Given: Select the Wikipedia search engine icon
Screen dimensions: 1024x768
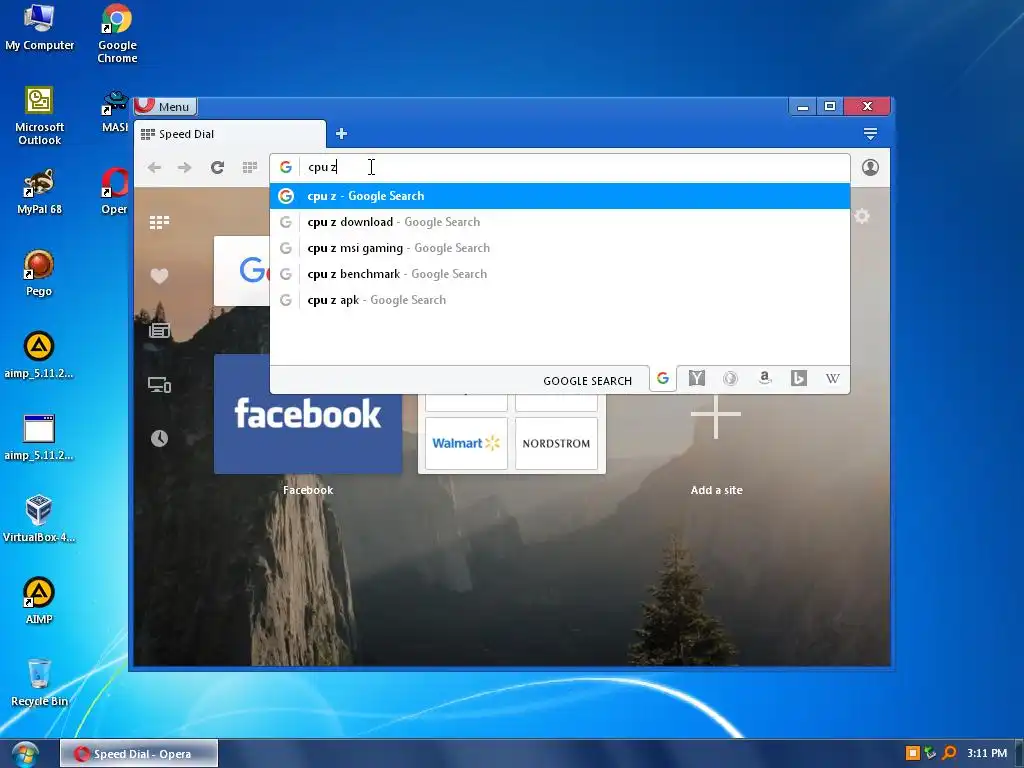Looking at the screenshot, I should click(832, 378).
